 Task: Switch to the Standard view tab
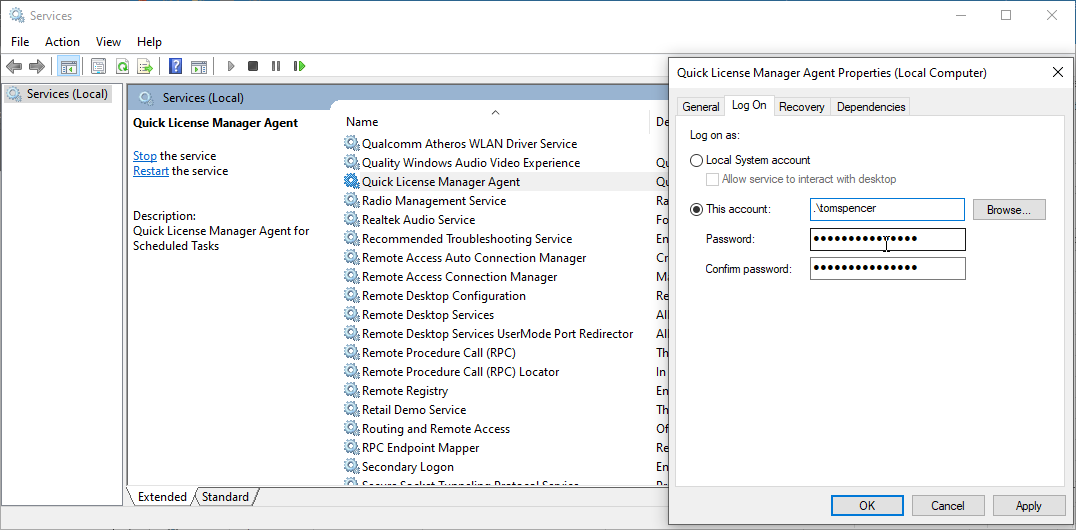click(x=226, y=496)
